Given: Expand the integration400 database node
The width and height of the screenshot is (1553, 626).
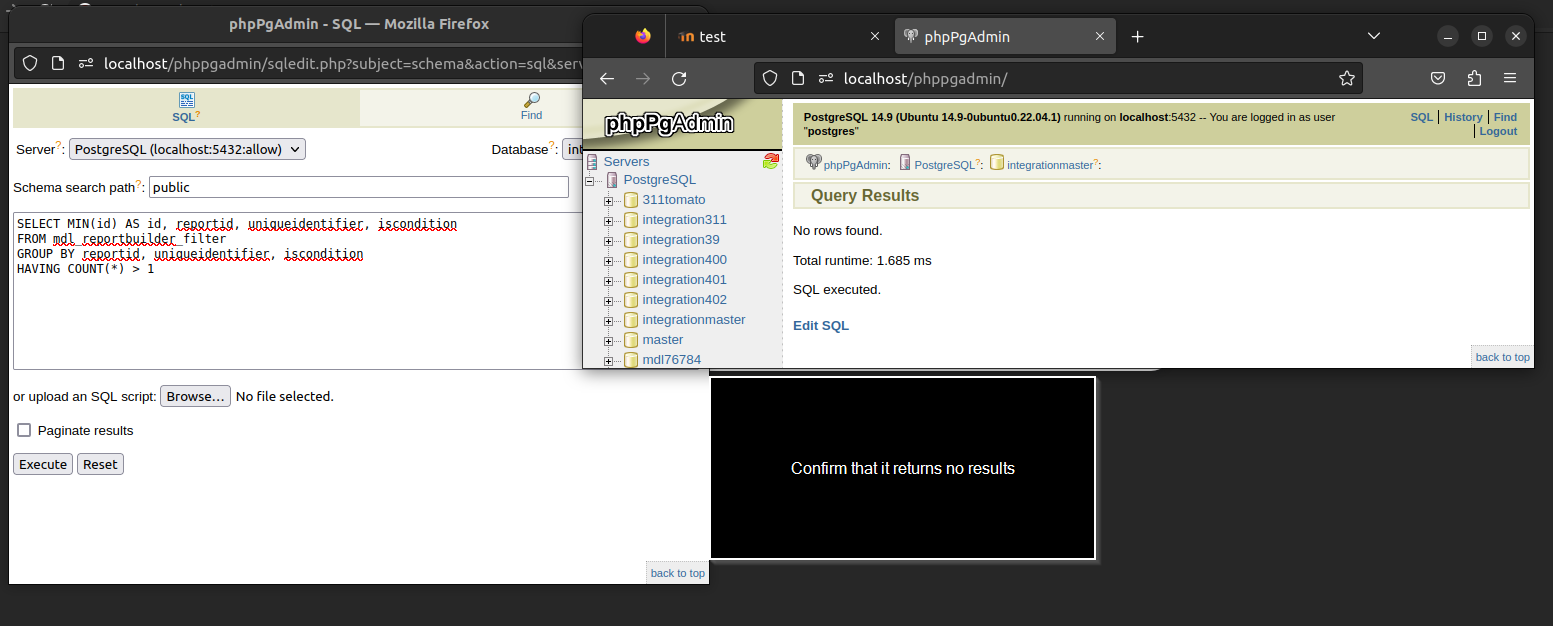Looking at the screenshot, I should tap(609, 261).
